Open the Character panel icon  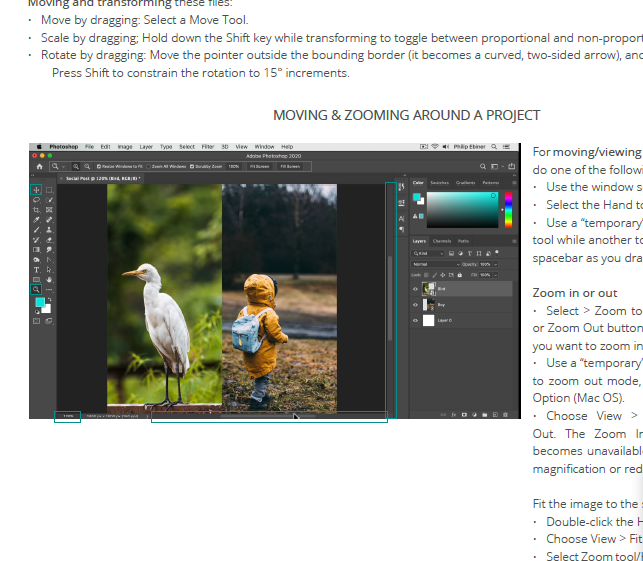pos(401,219)
